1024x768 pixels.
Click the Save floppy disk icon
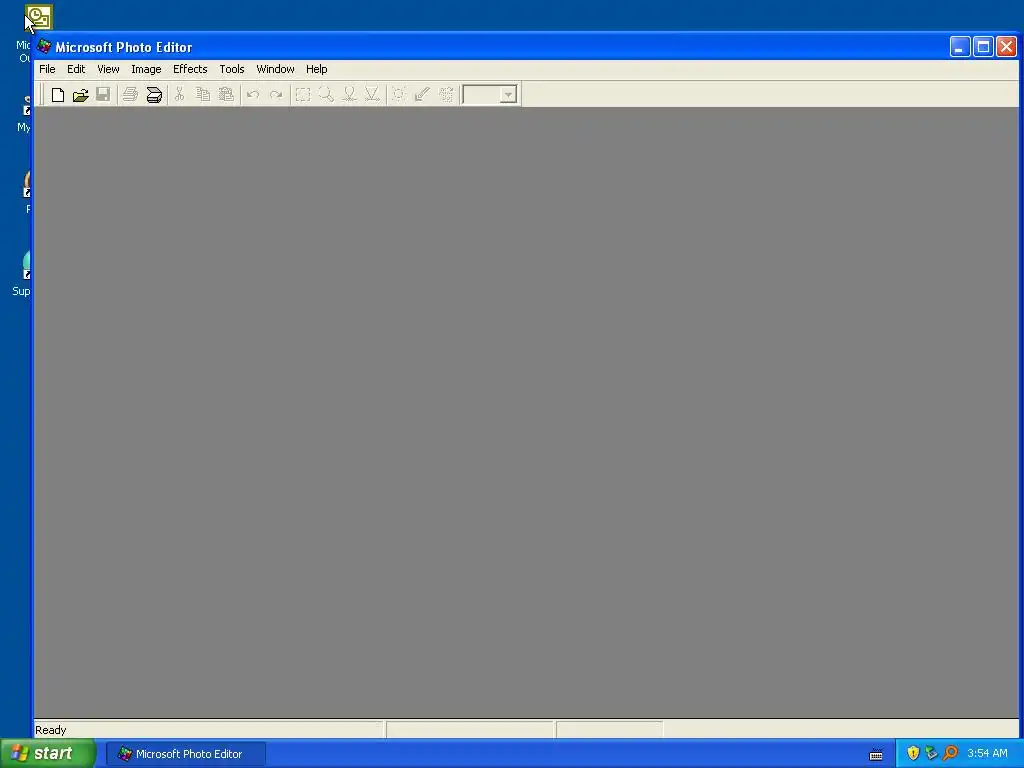[x=103, y=95]
